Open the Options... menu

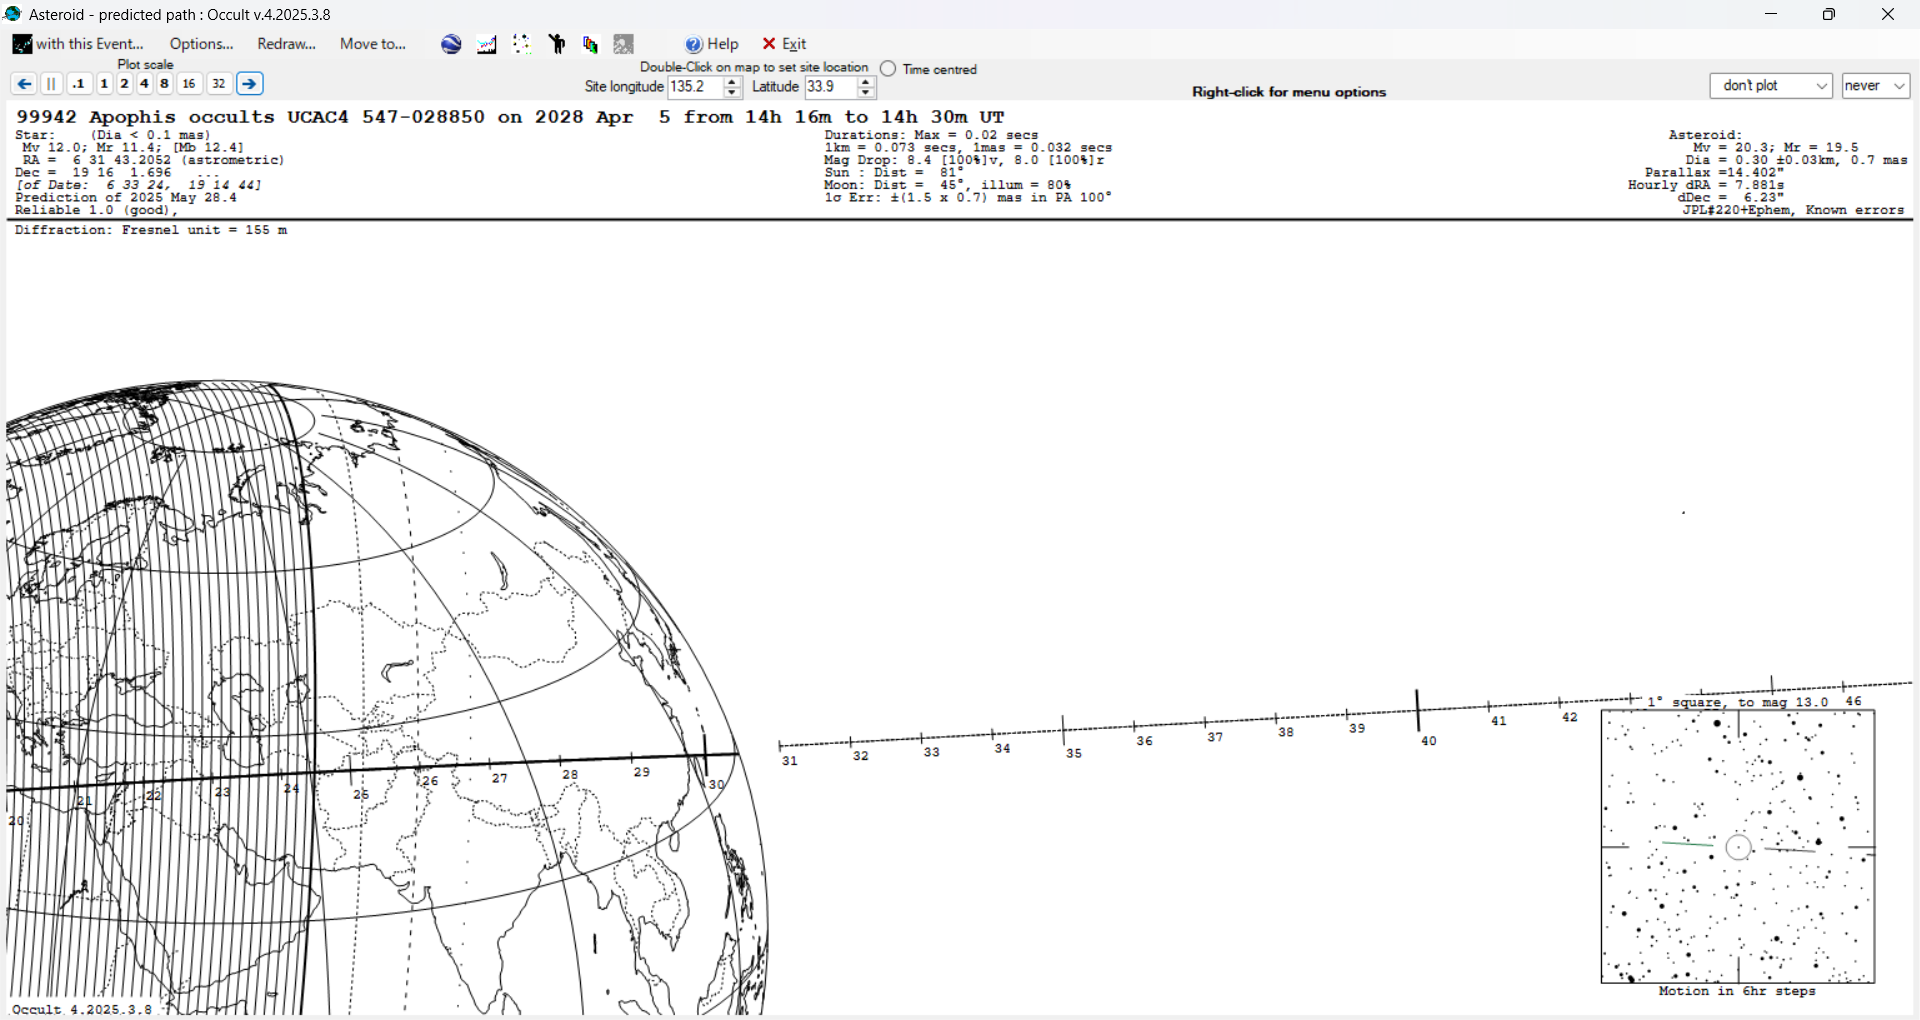point(201,44)
